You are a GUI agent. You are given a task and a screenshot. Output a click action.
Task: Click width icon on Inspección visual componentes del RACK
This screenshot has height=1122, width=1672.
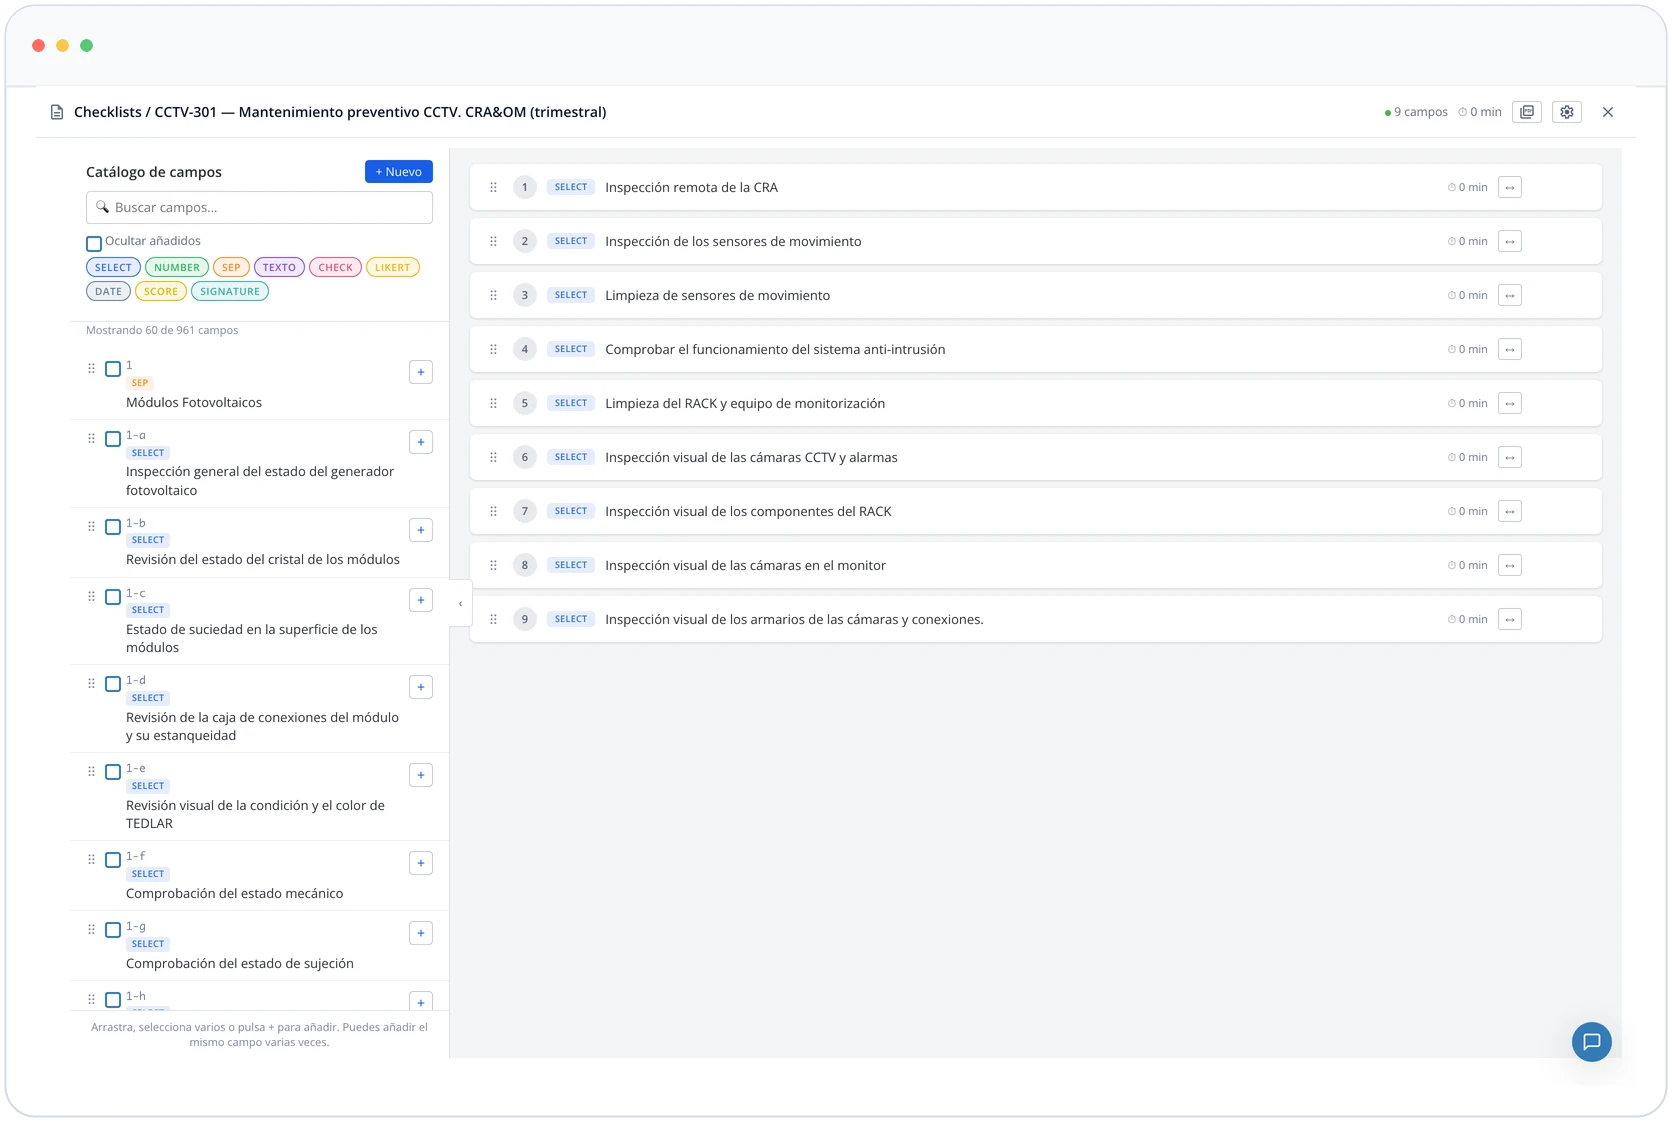[x=1510, y=511]
